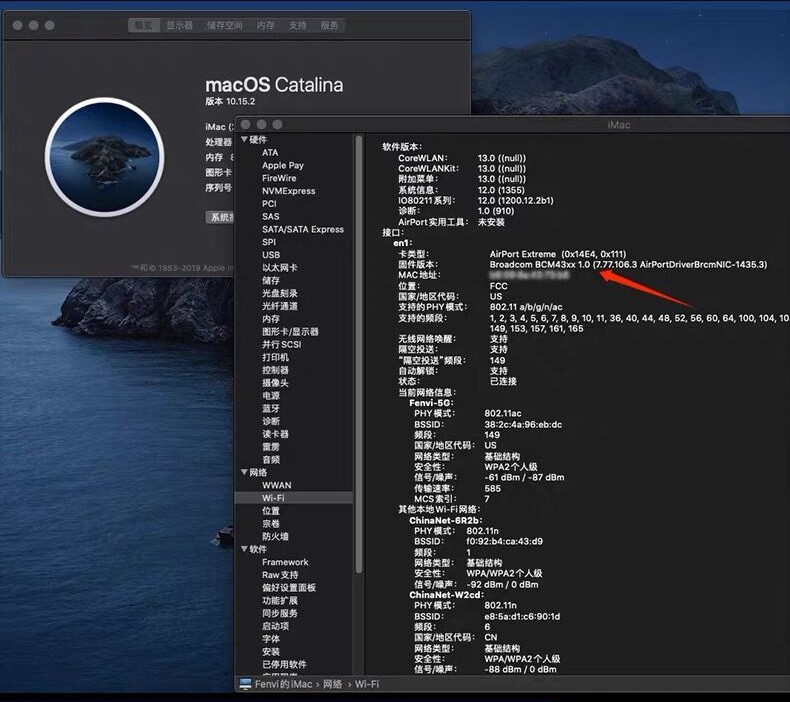790x702 pixels.
Task: Select 雷雳 in the sidebar
Action: click(271, 446)
